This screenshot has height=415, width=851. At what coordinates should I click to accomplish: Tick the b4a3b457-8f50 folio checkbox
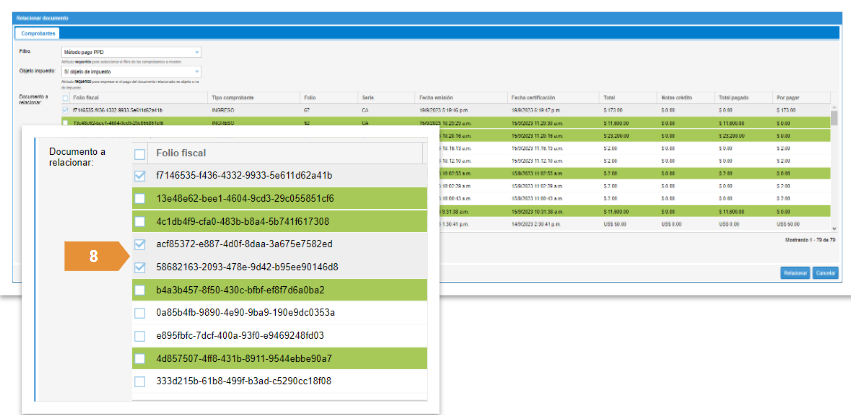click(x=140, y=290)
